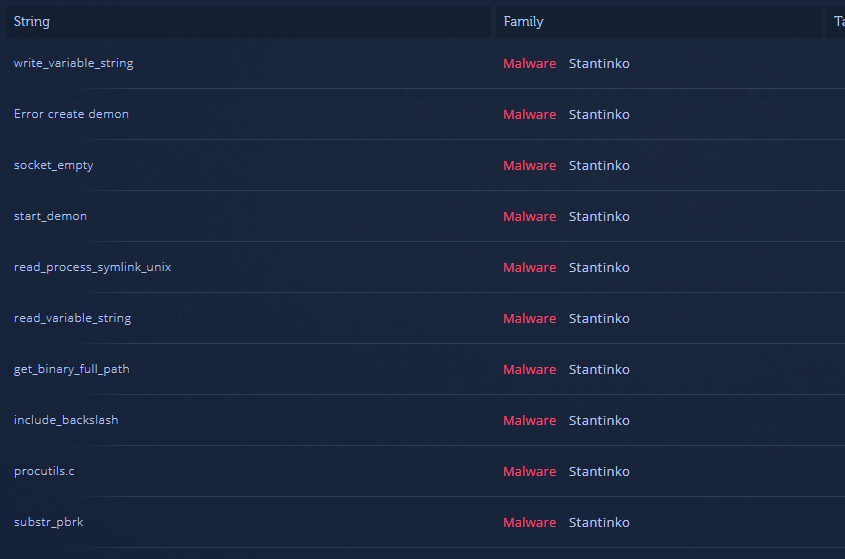Click the read_process_symlink_unix string
This screenshot has width=845, height=559.
coord(92,267)
